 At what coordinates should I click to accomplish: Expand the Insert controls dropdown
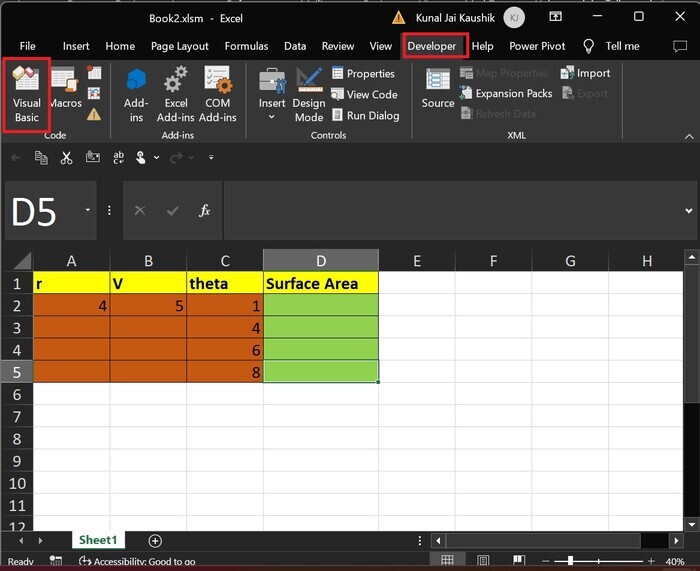pos(271,117)
